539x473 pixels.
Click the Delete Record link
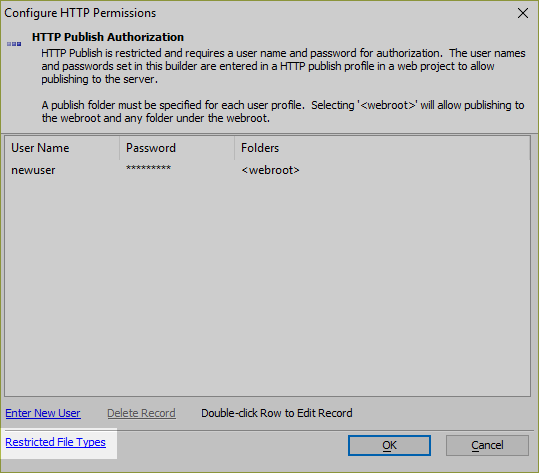141,413
